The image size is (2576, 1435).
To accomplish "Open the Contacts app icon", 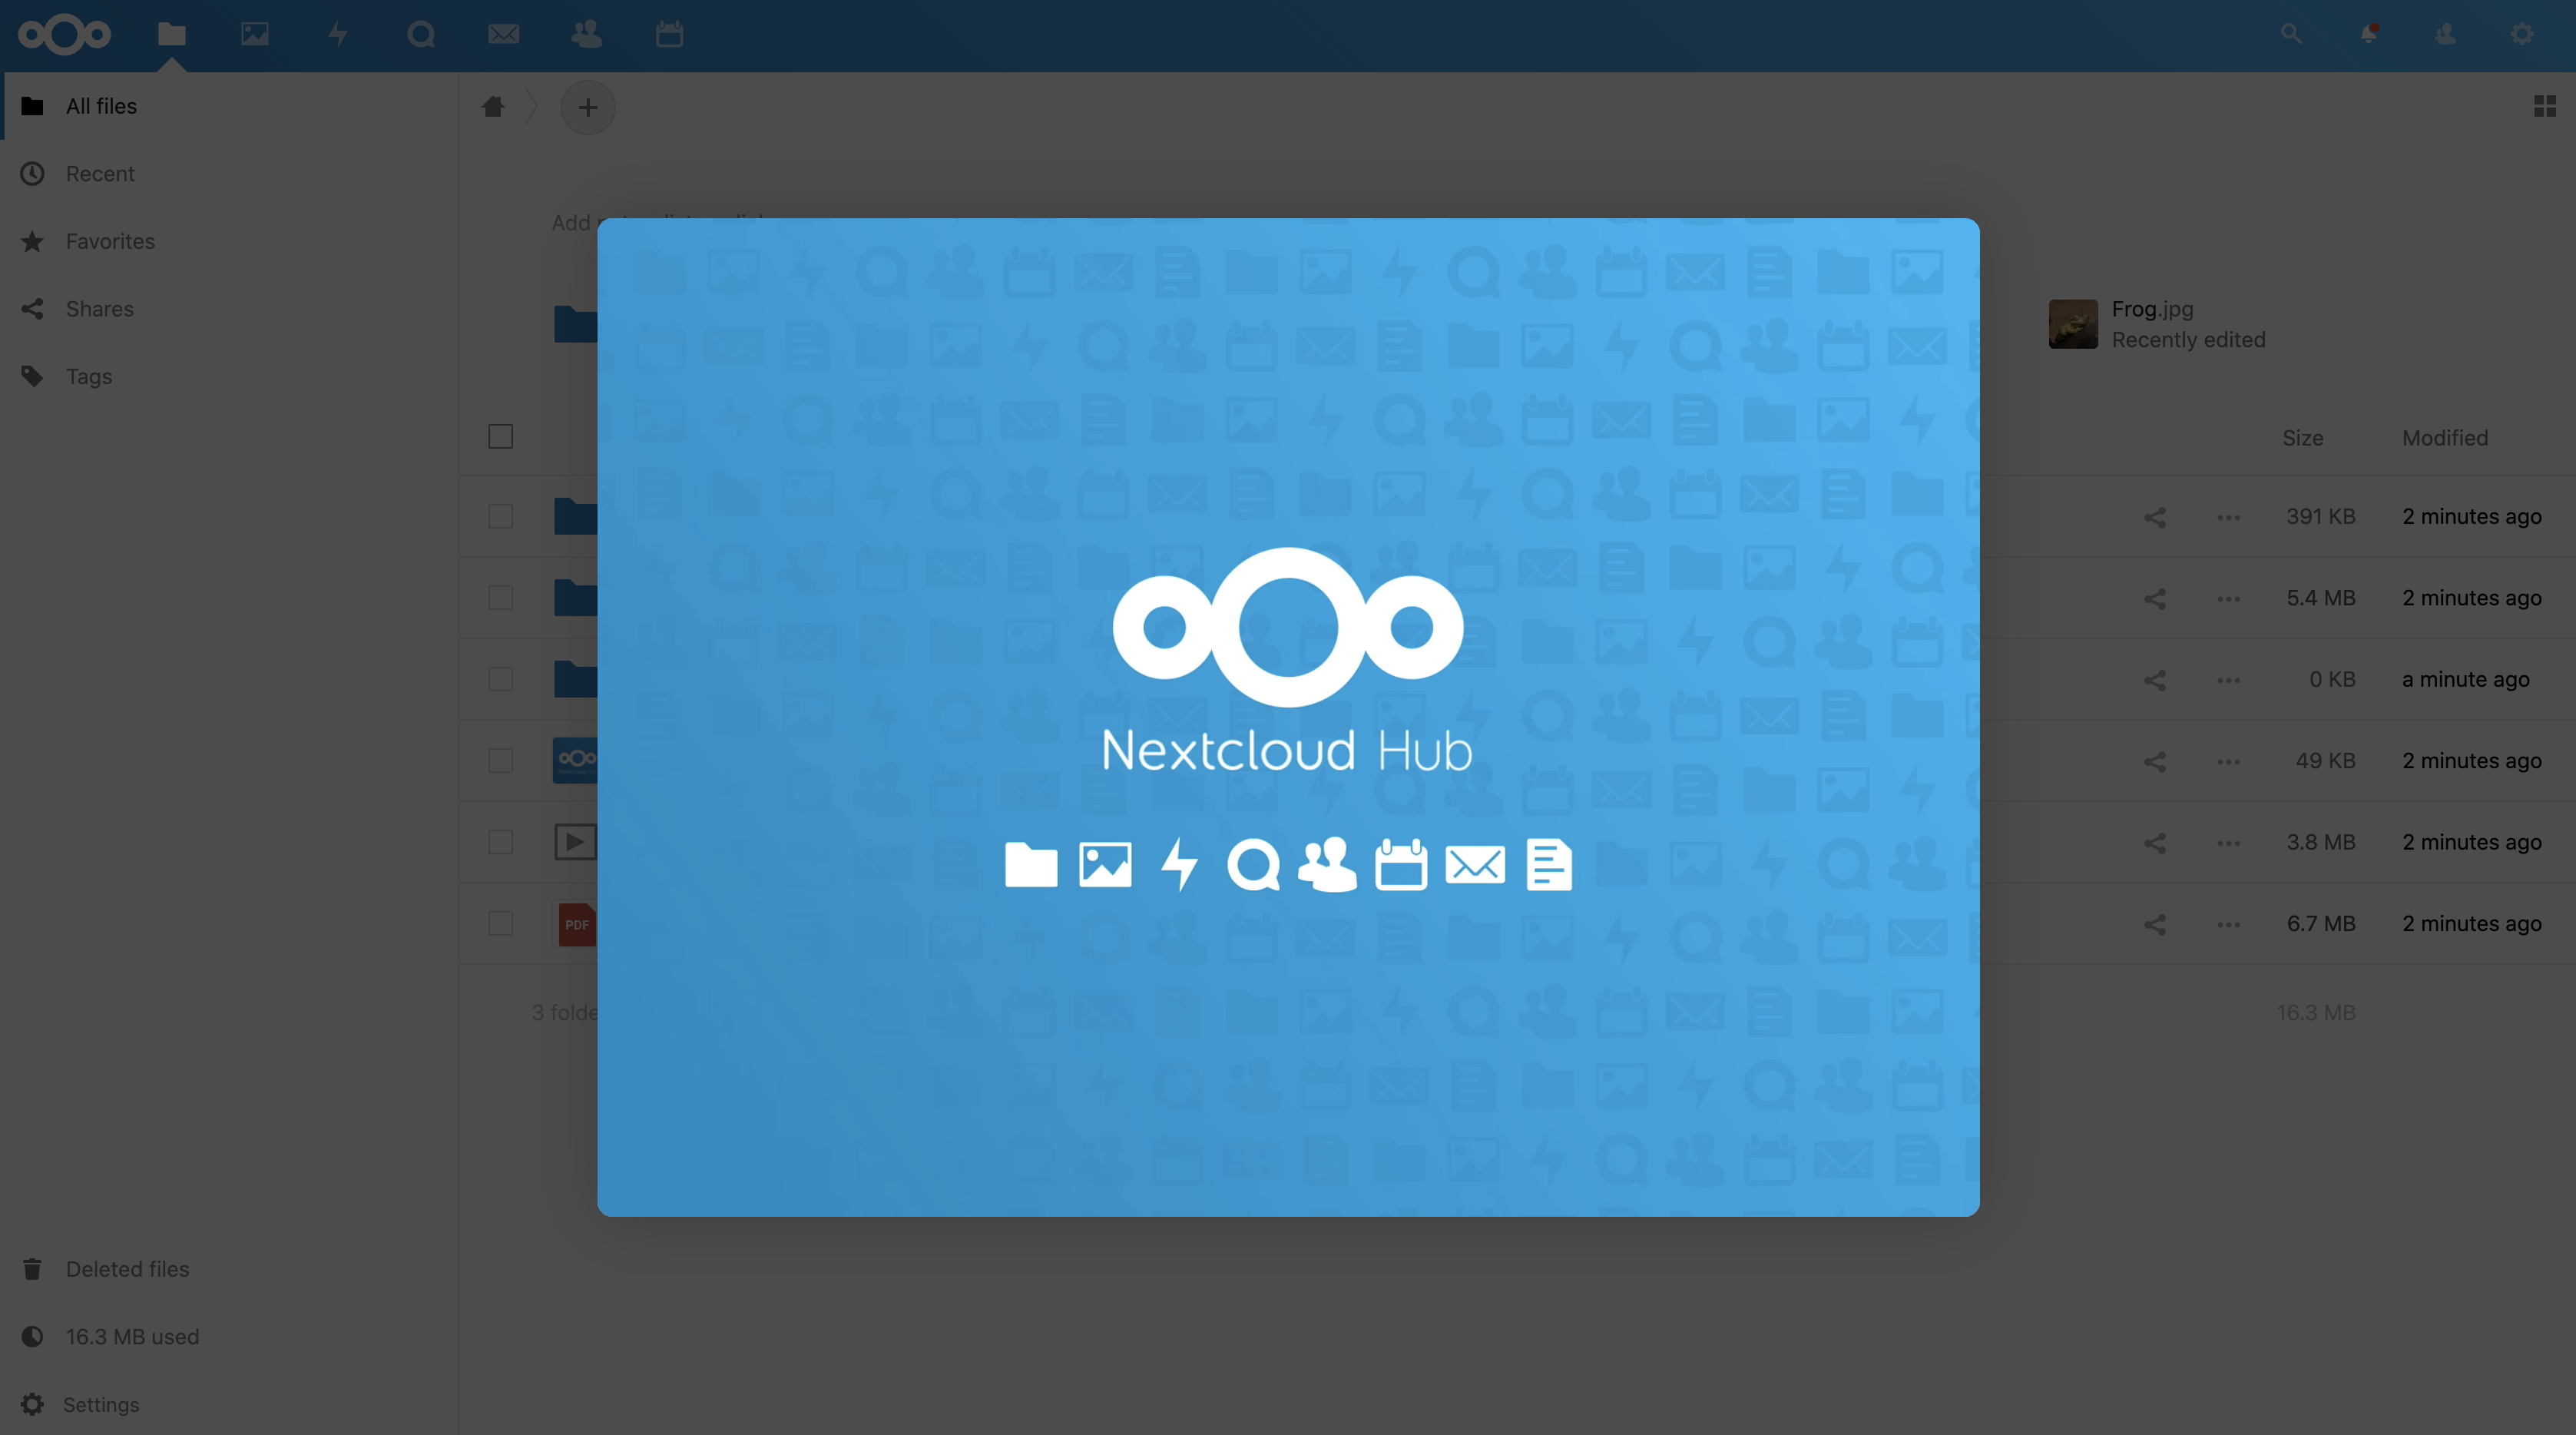I will pyautogui.click(x=587, y=34).
